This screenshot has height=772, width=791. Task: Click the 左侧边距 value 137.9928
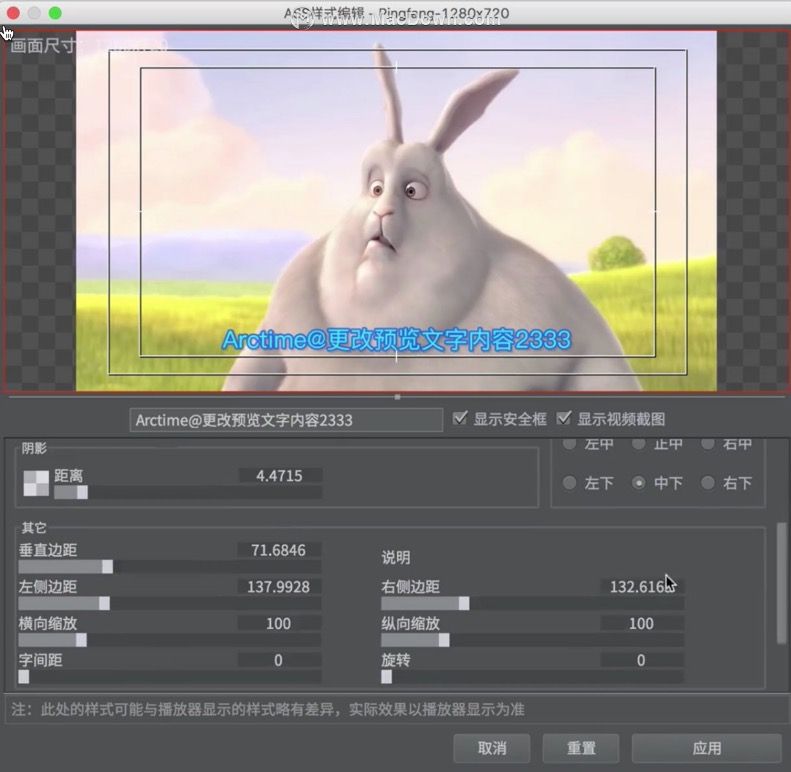(279, 587)
